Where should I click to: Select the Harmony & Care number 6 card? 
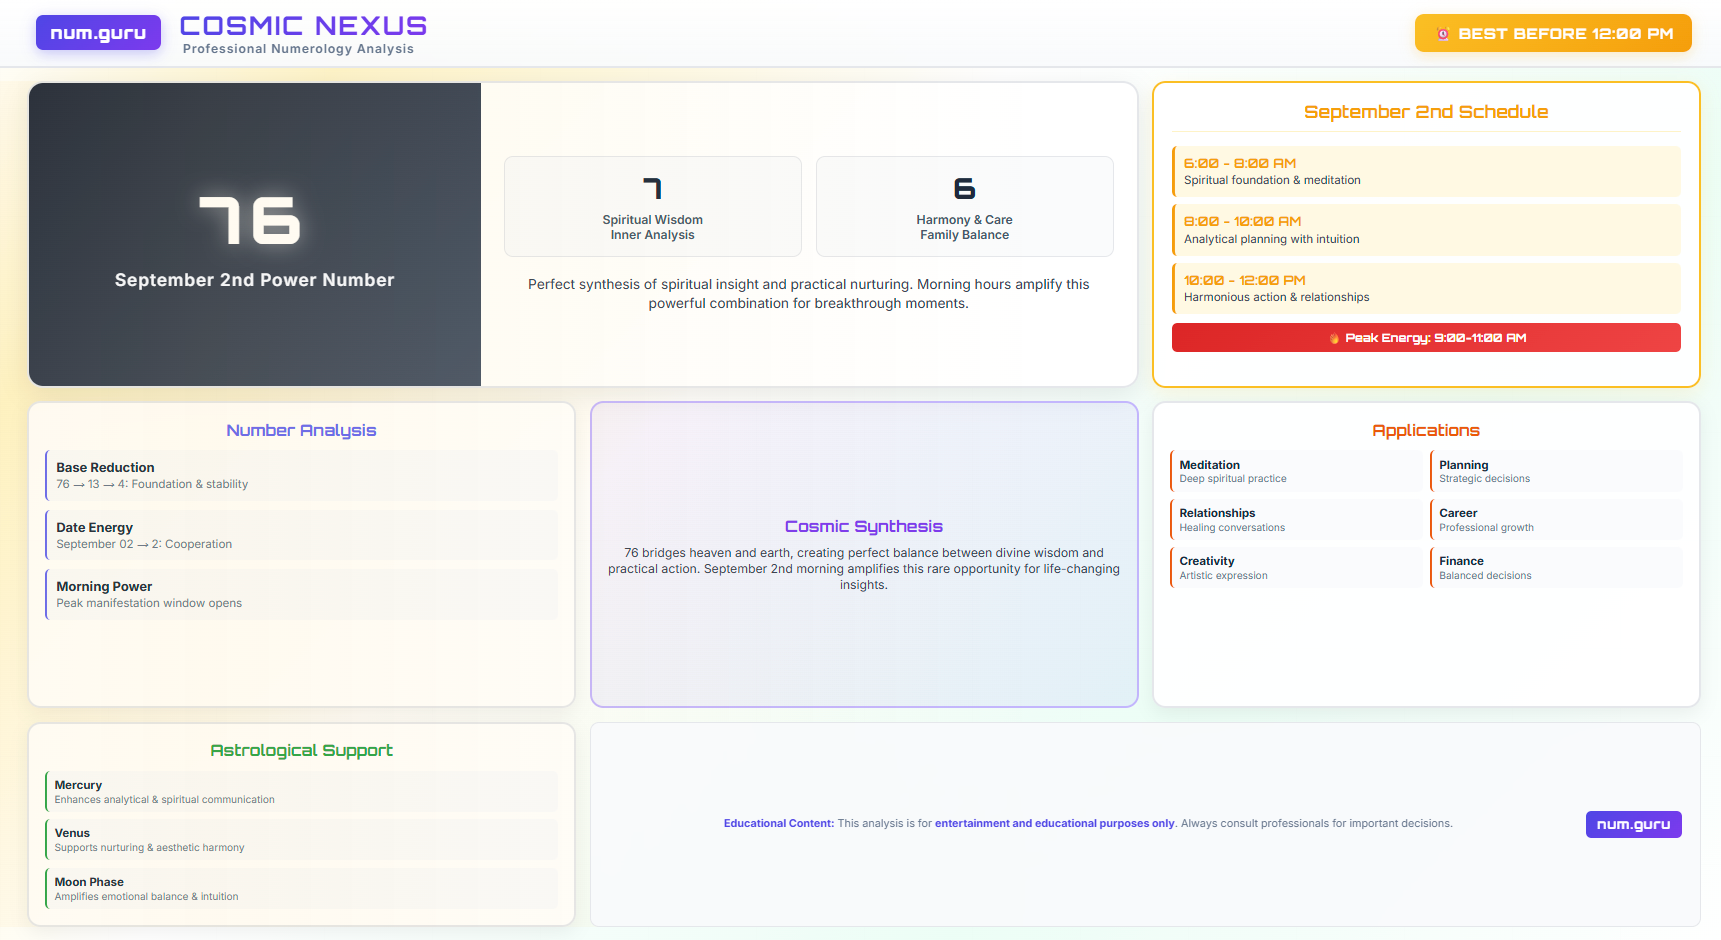(x=965, y=207)
